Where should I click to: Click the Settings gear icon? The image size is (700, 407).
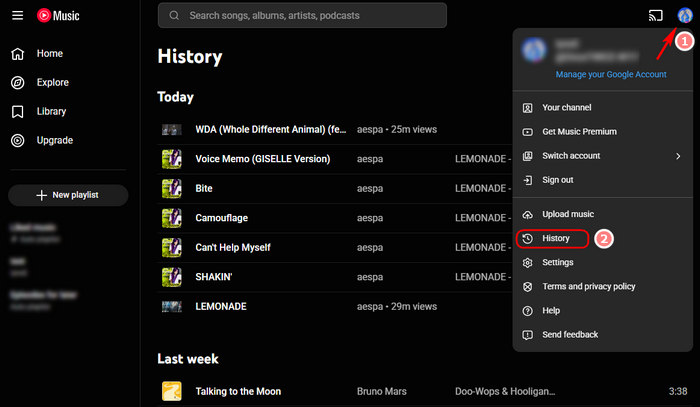click(x=527, y=263)
